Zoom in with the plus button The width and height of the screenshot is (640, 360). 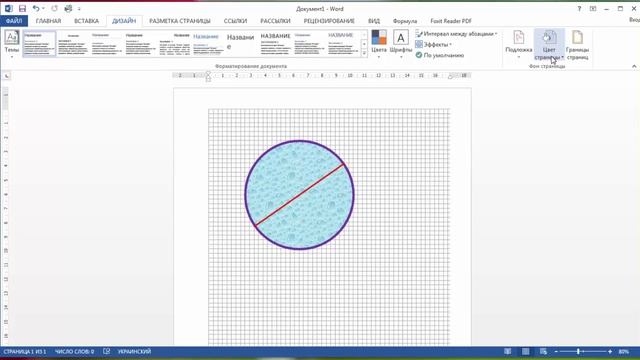click(610, 351)
